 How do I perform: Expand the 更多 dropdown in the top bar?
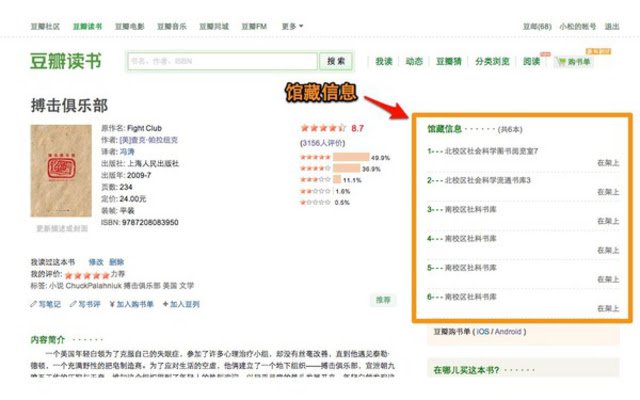point(292,27)
